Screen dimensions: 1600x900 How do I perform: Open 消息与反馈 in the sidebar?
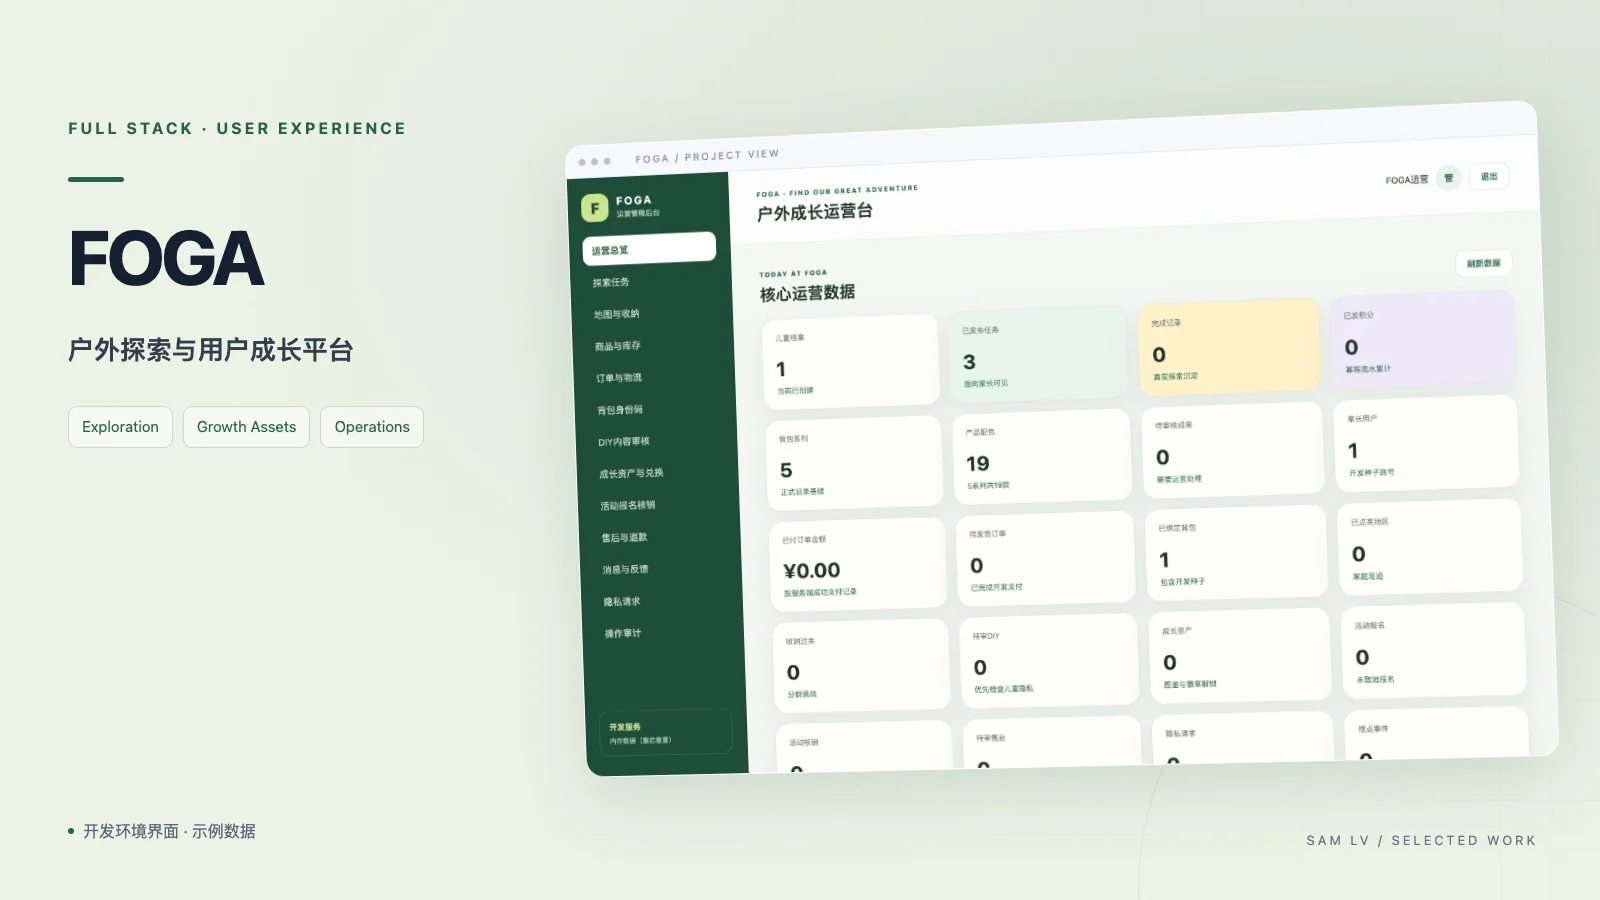pyautogui.click(x=625, y=570)
